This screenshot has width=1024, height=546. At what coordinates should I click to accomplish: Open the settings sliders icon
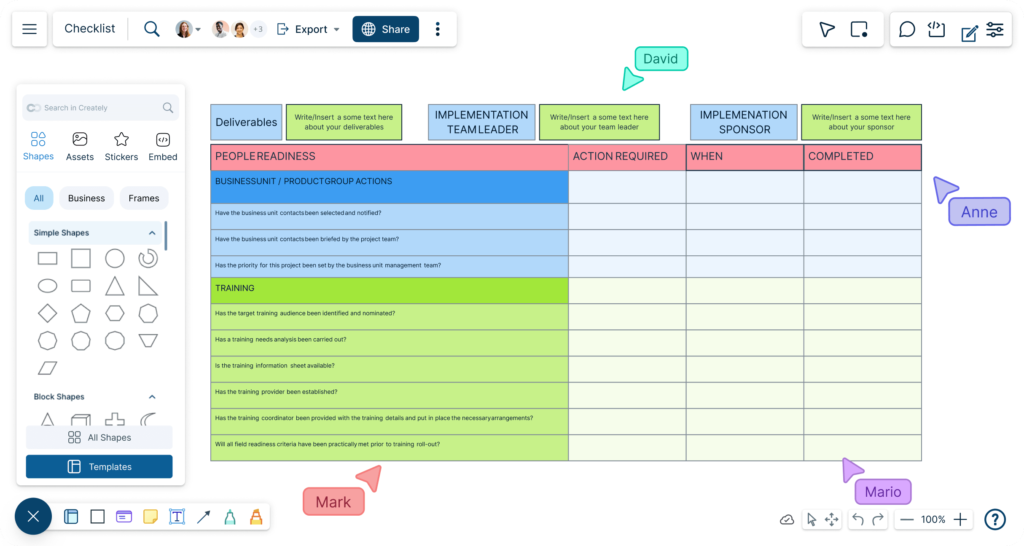[x=995, y=29]
